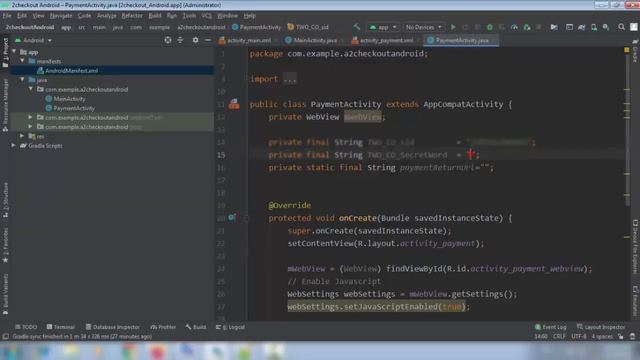Open the AVD Manager phone icon
The image size is (640, 360).
click(594, 27)
